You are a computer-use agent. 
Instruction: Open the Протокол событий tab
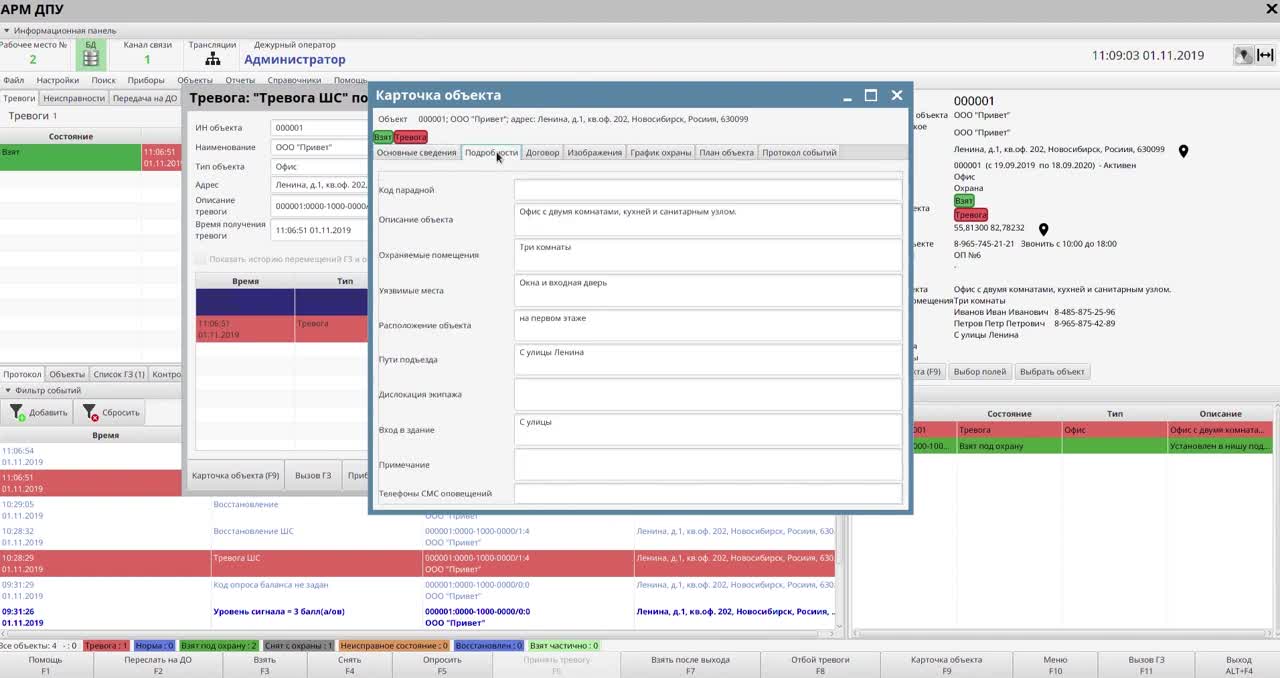click(798, 153)
